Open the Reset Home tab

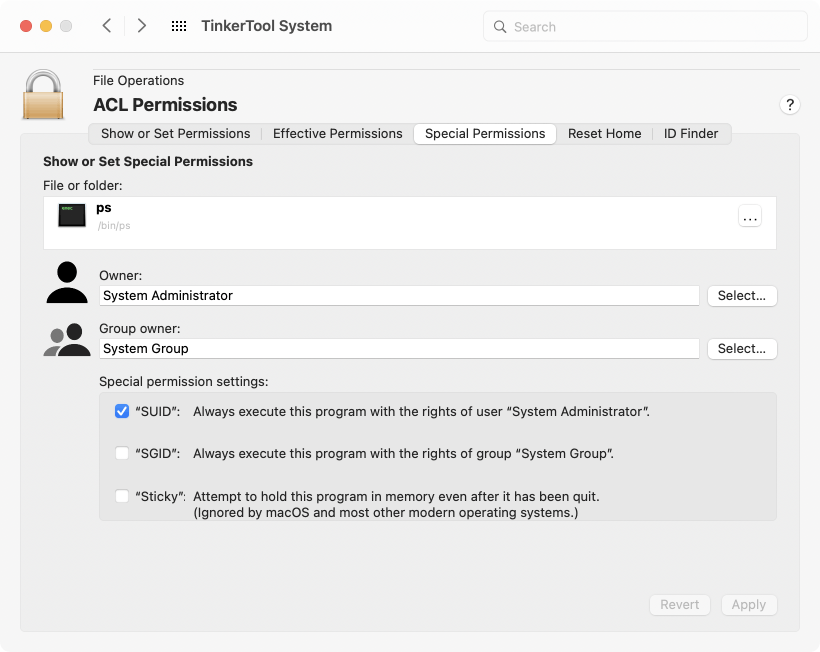point(605,134)
